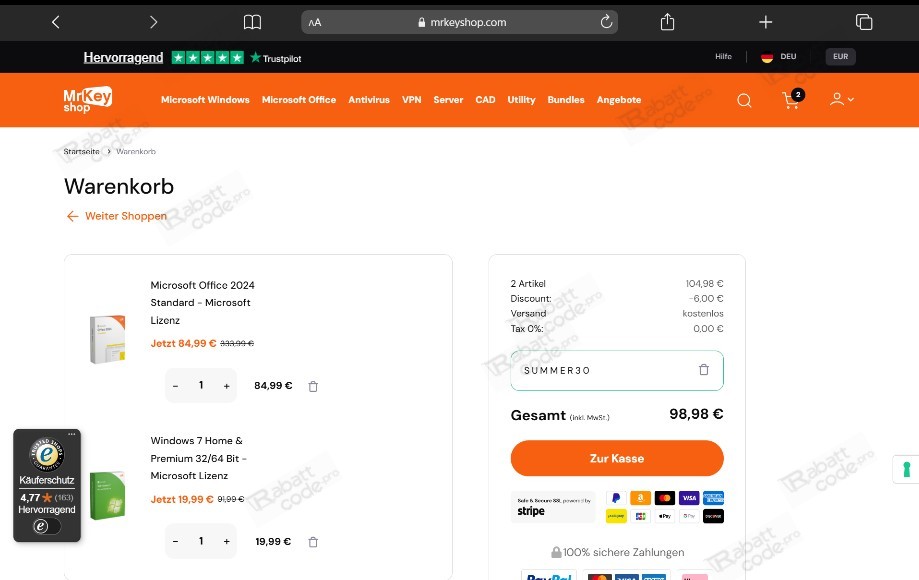Go forward with Safari forward arrow
Image resolution: width=919 pixels, height=580 pixels.
tap(154, 22)
